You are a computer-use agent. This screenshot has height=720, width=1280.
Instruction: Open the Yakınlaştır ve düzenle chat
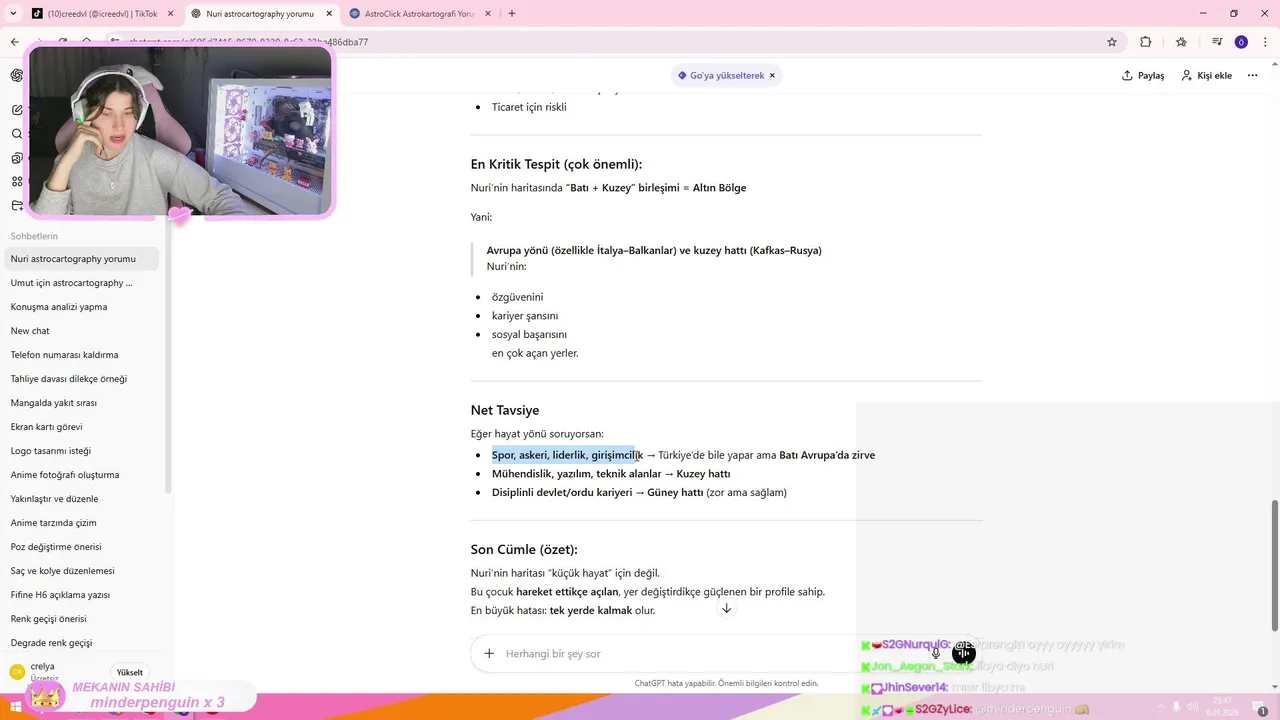pyautogui.click(x=81, y=499)
